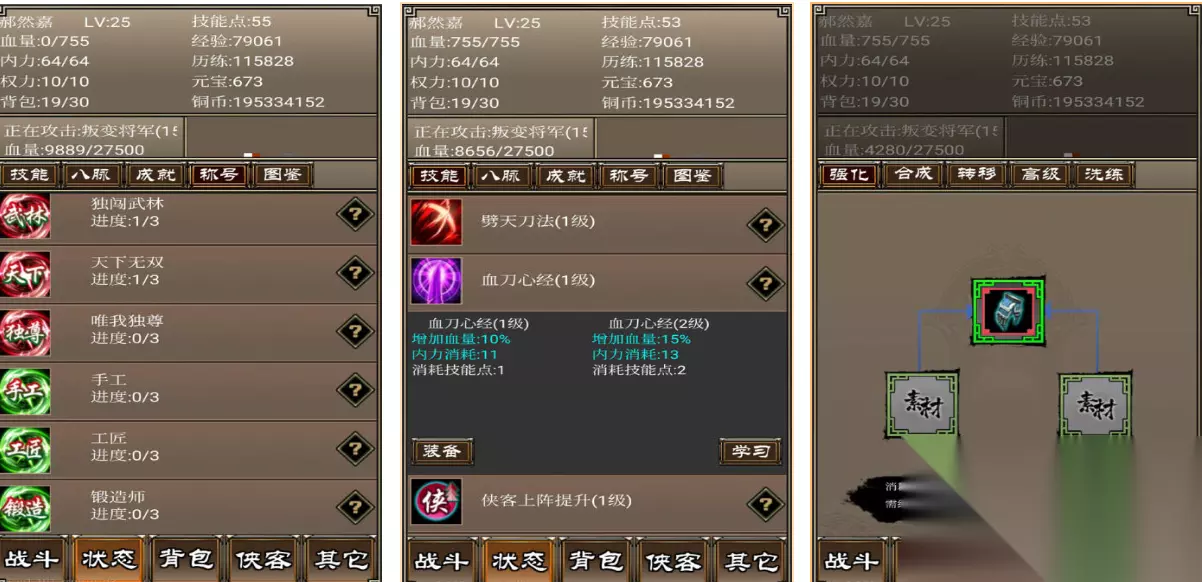Select the green-framed equipment item slot
The width and height of the screenshot is (1202, 582).
click(1008, 312)
